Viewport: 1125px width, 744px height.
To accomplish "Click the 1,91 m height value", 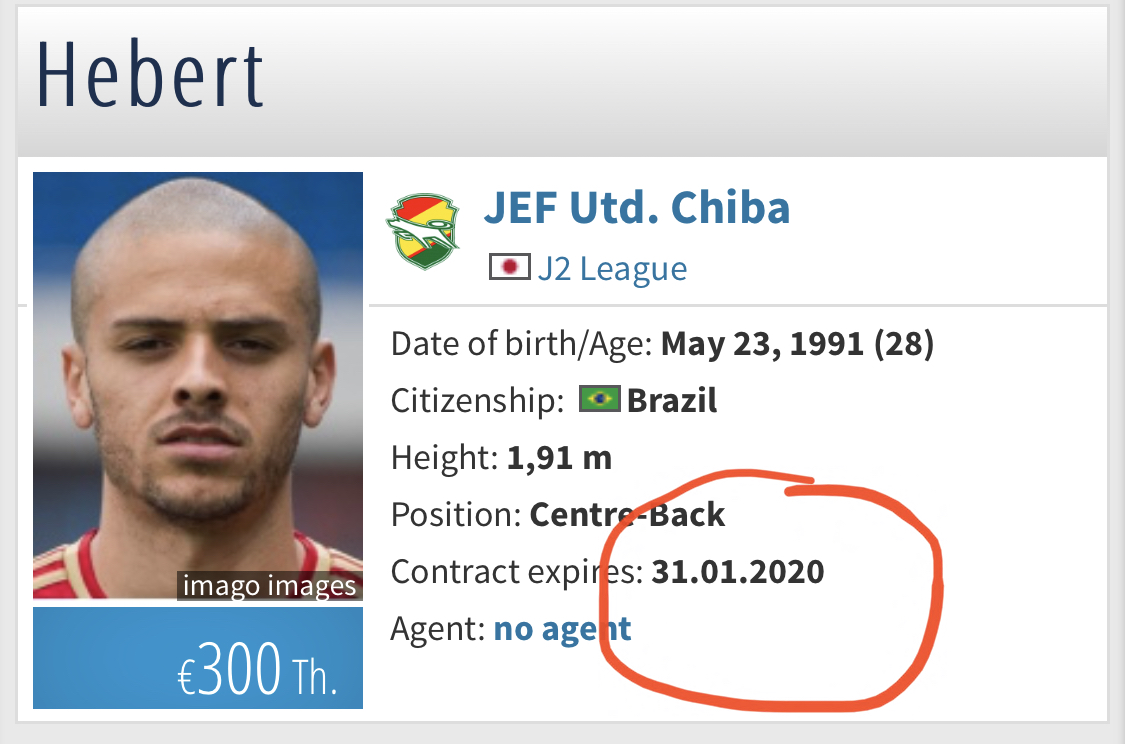I will coord(560,458).
